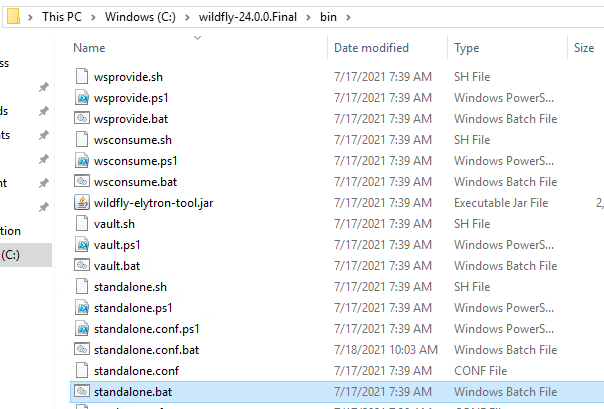Select the file name wsprovide.bat
Image resolution: width=604 pixels, height=409 pixels.
(x=131, y=119)
